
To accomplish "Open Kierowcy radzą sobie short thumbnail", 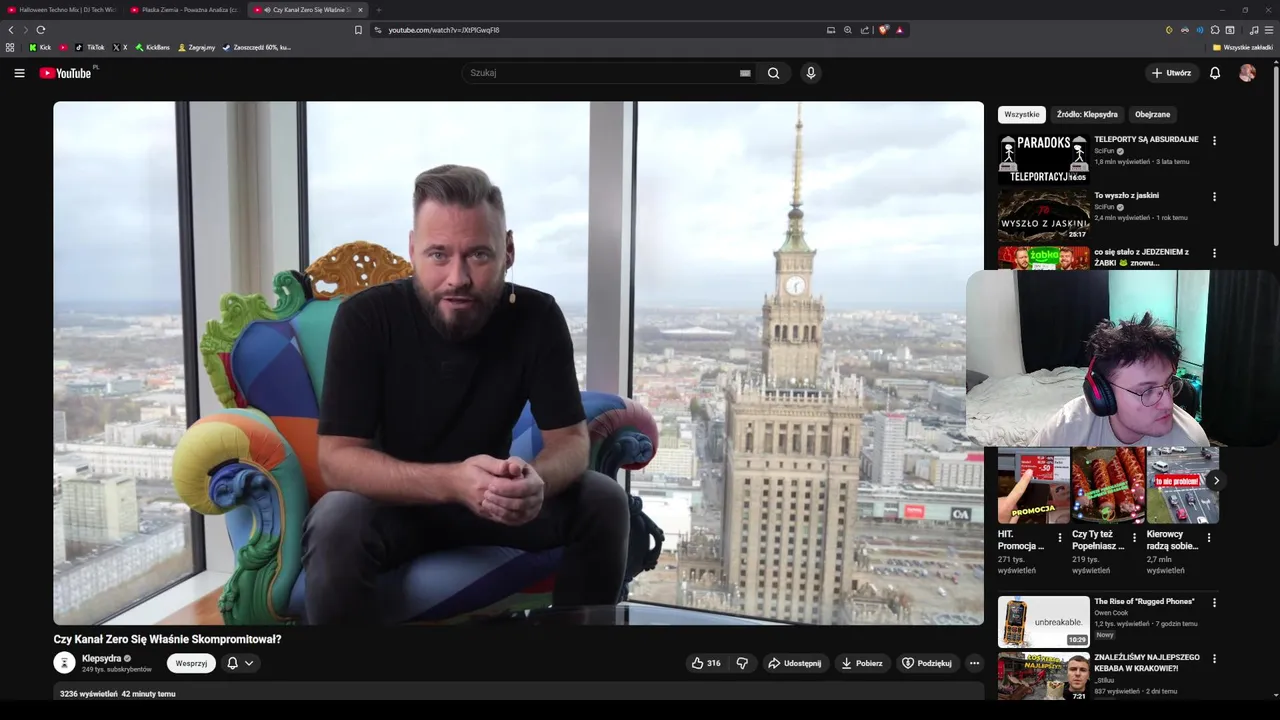I will 1183,485.
